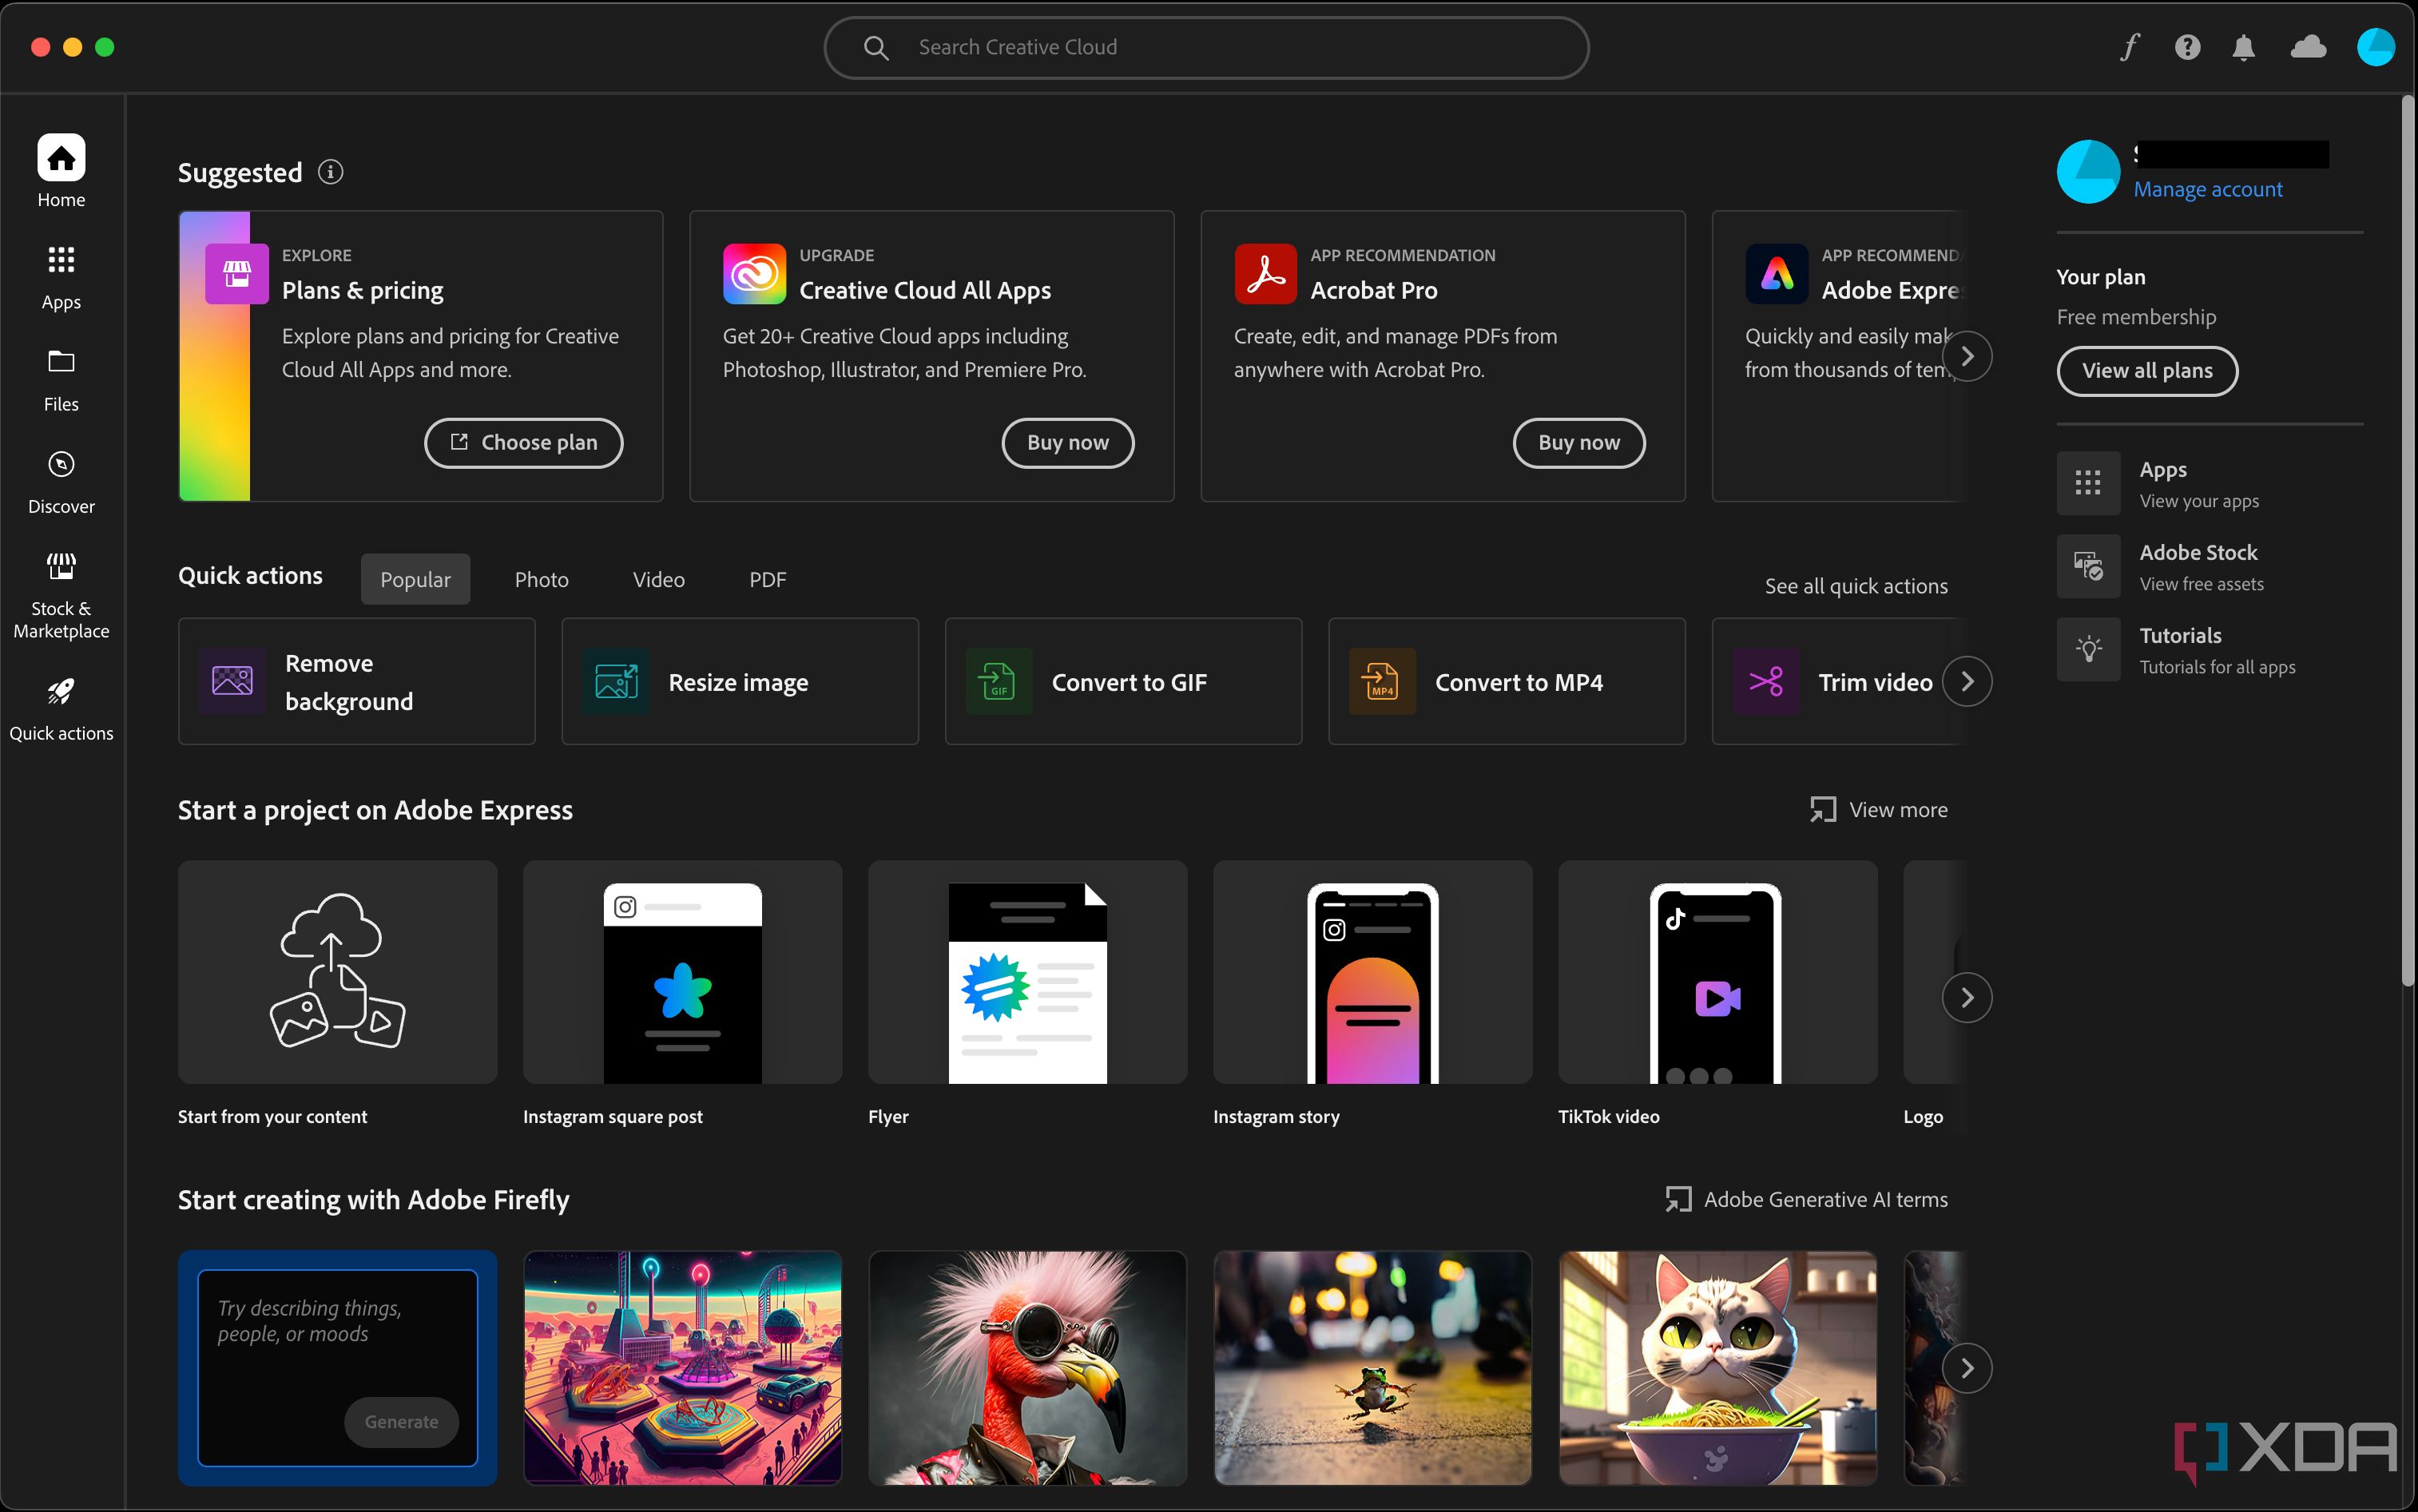The image size is (2418, 1512).
Task: Select the PDF quick actions toggle
Action: coord(767,578)
